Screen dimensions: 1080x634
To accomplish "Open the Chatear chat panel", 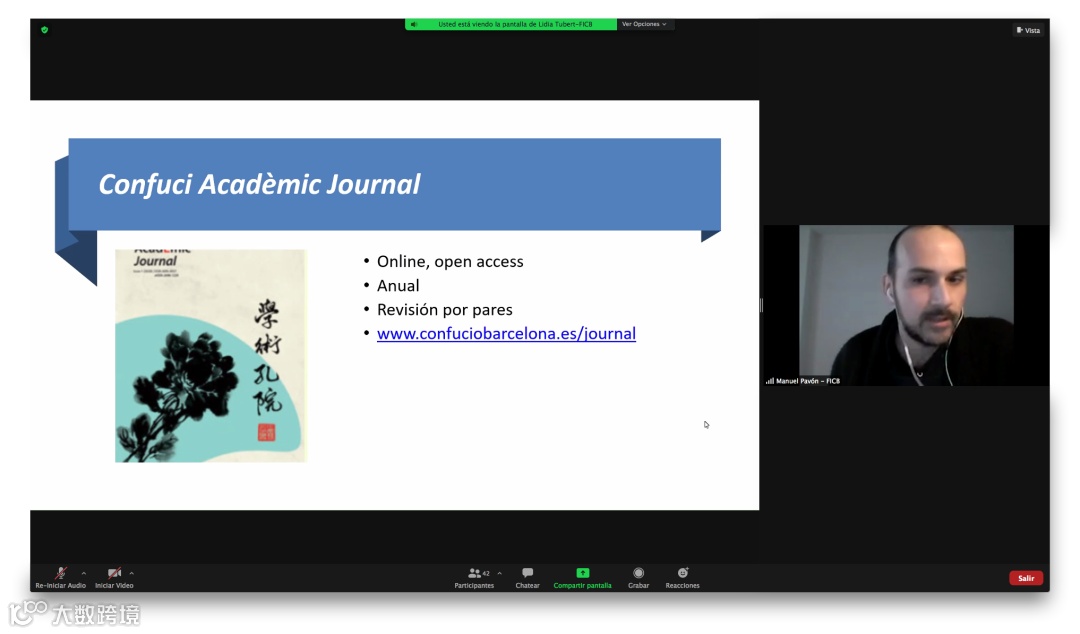I will (x=528, y=577).
